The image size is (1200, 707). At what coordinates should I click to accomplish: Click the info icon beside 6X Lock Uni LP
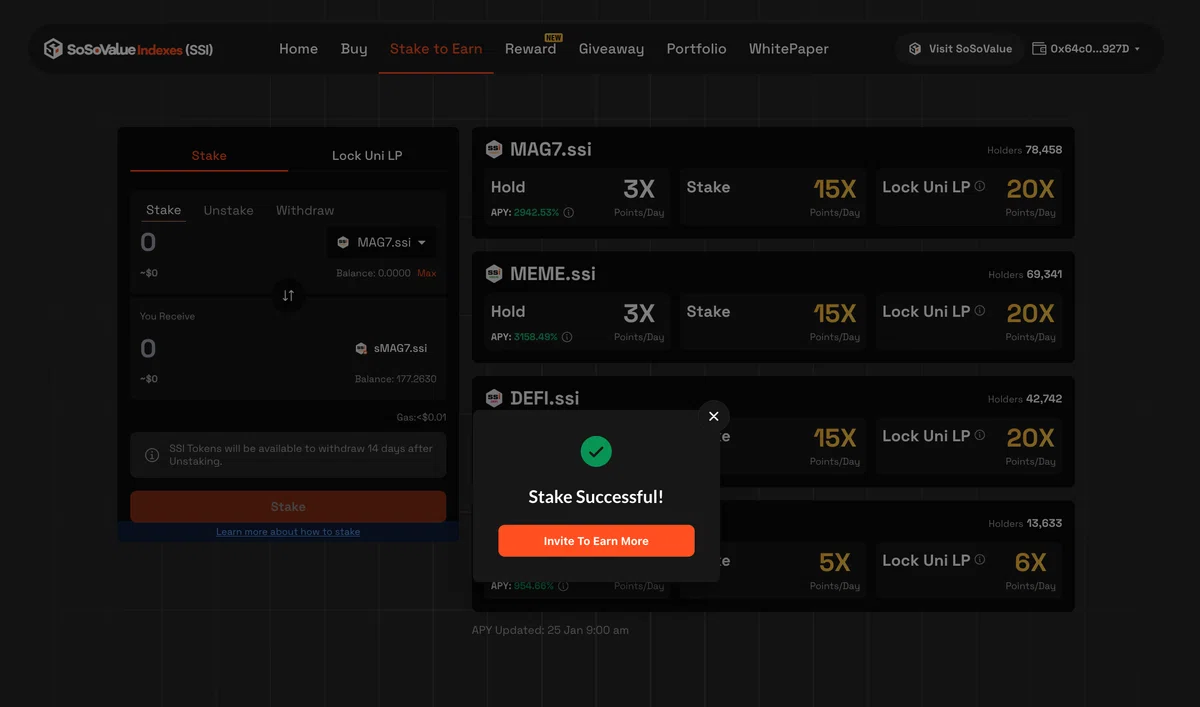980,560
